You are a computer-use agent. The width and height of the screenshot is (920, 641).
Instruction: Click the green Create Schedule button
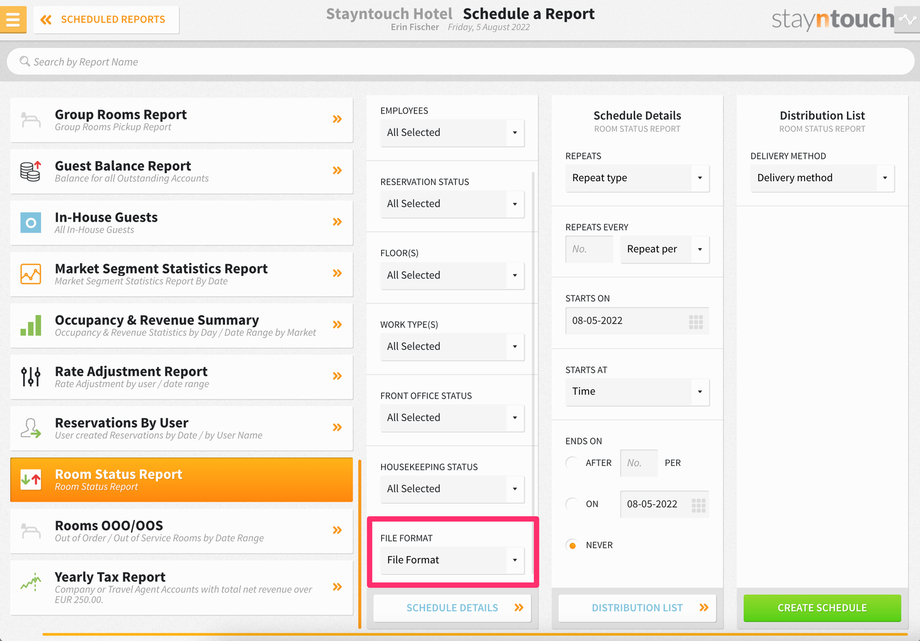pyautogui.click(x=822, y=608)
